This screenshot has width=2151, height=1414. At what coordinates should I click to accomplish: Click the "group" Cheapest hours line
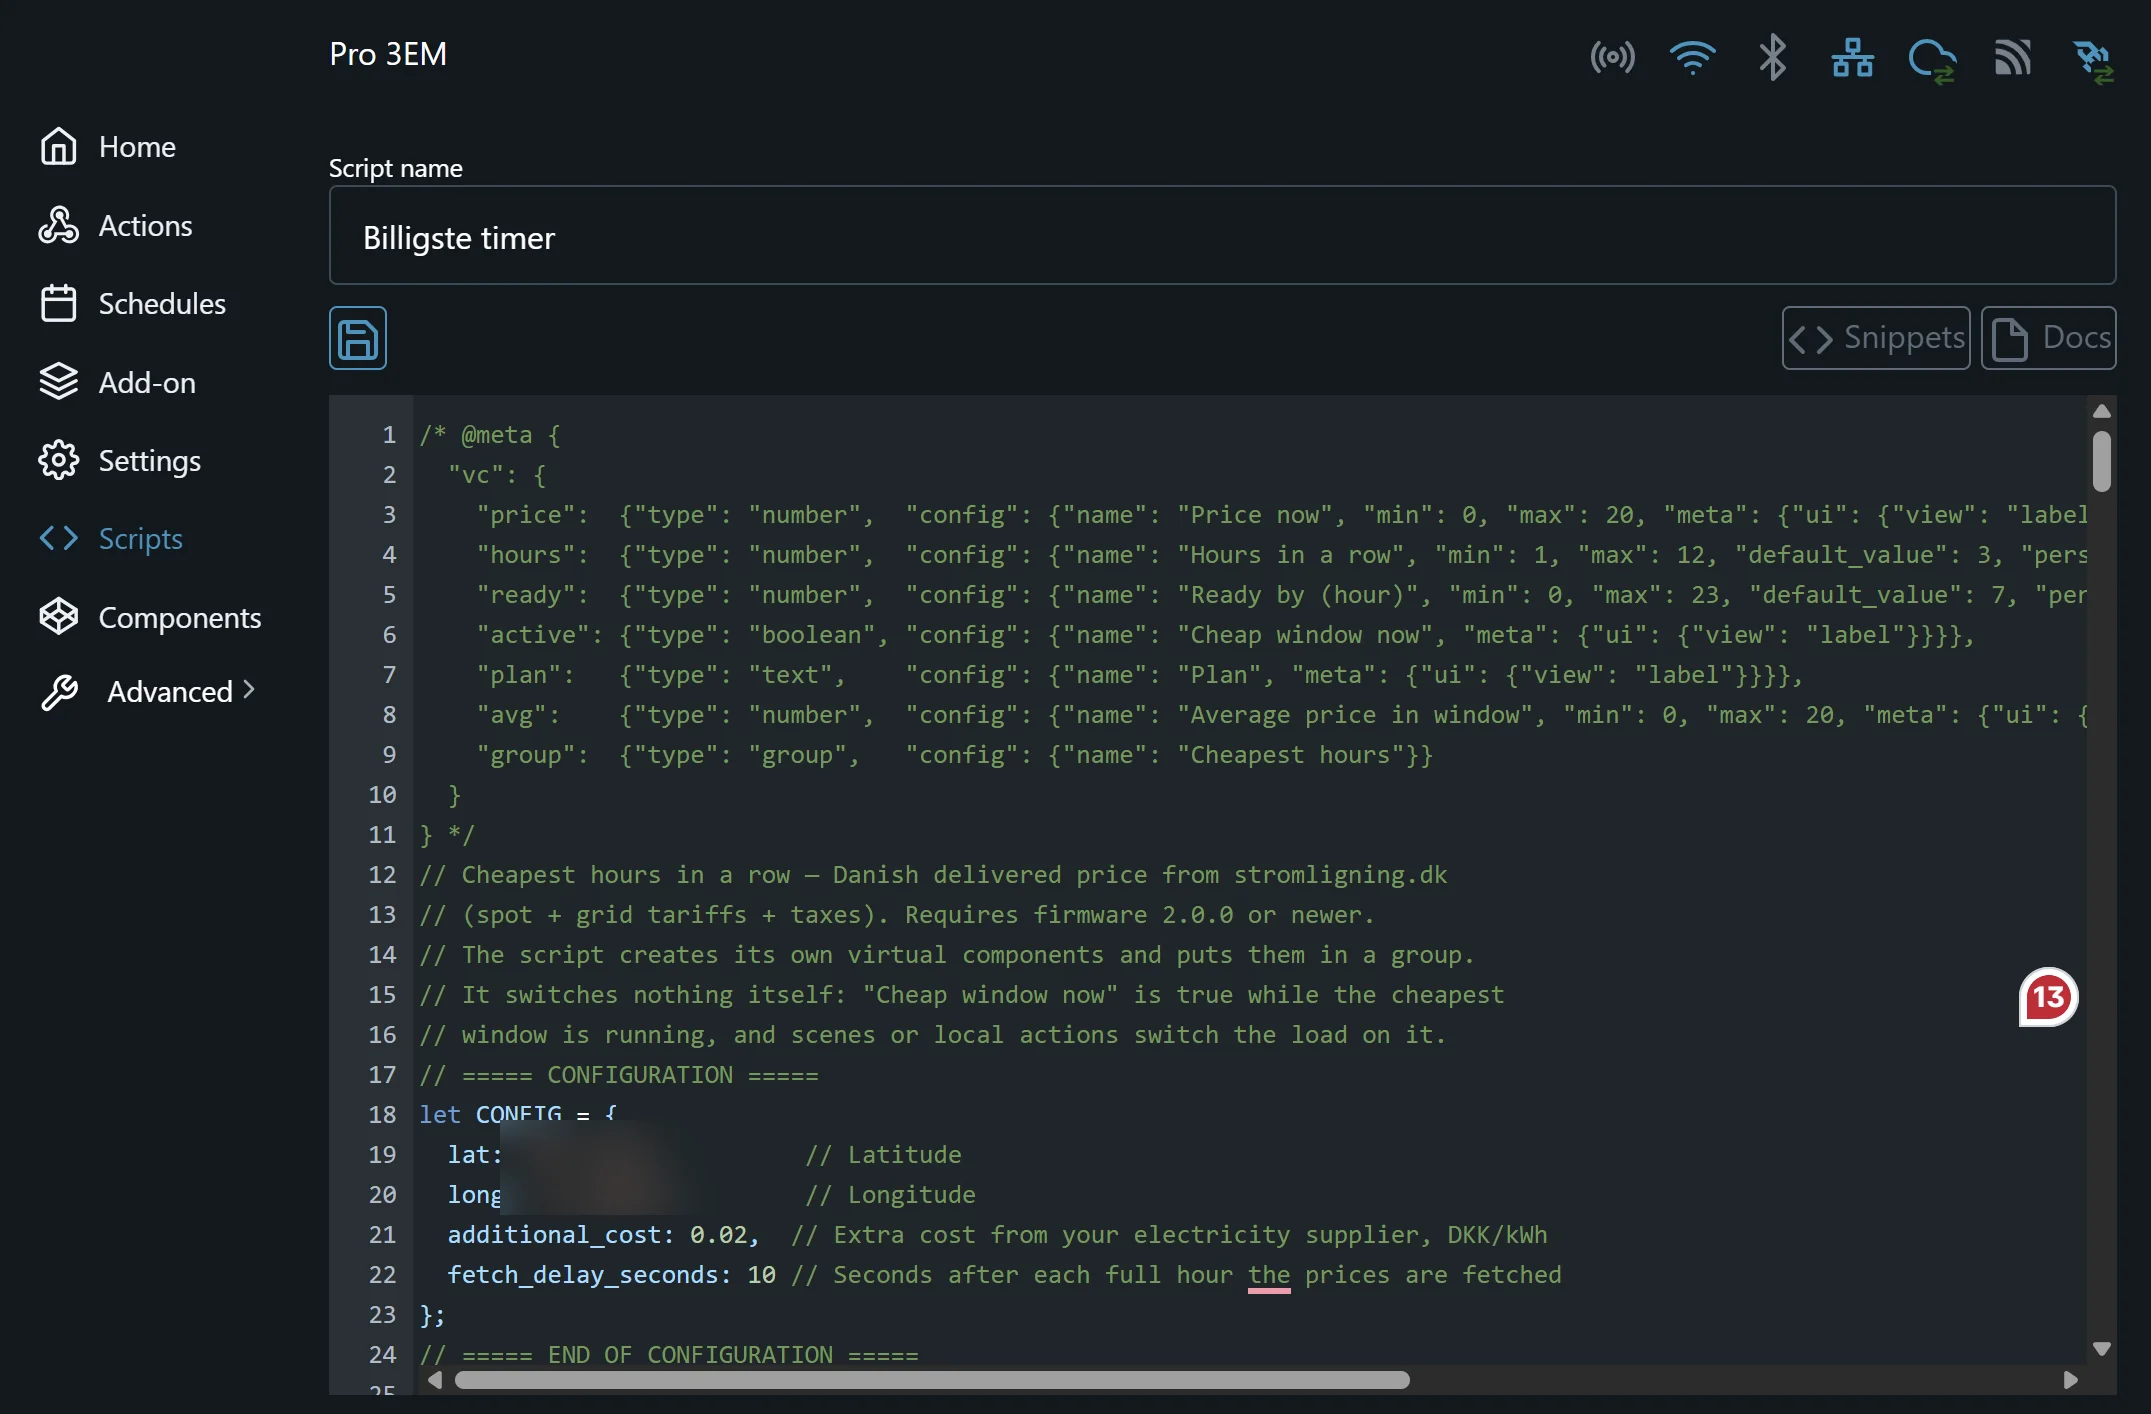pos(954,755)
